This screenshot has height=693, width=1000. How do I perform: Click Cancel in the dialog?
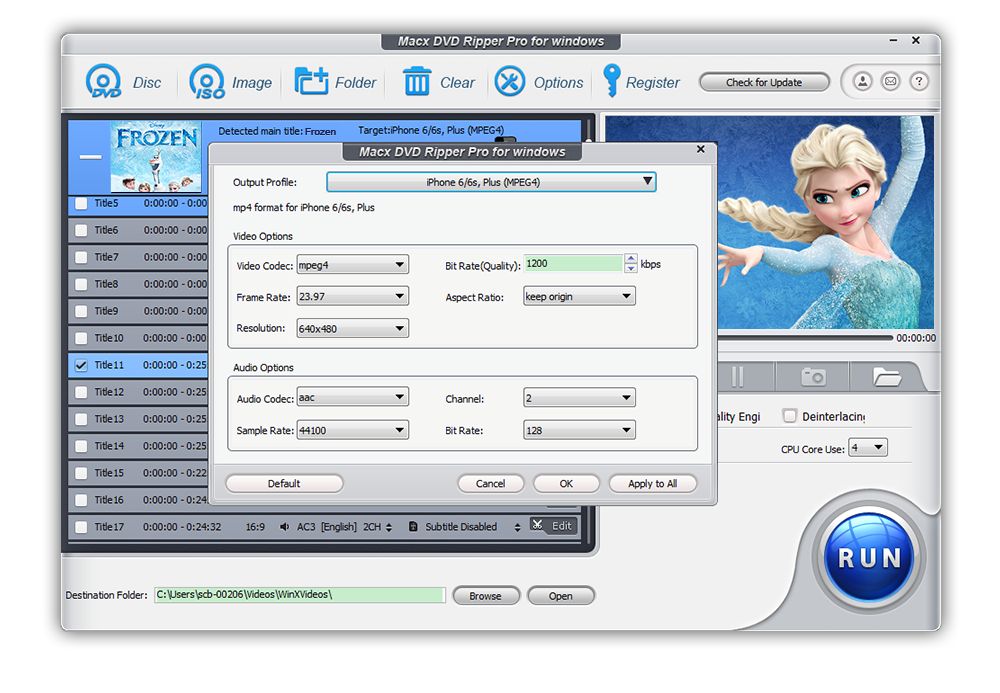tap(490, 483)
